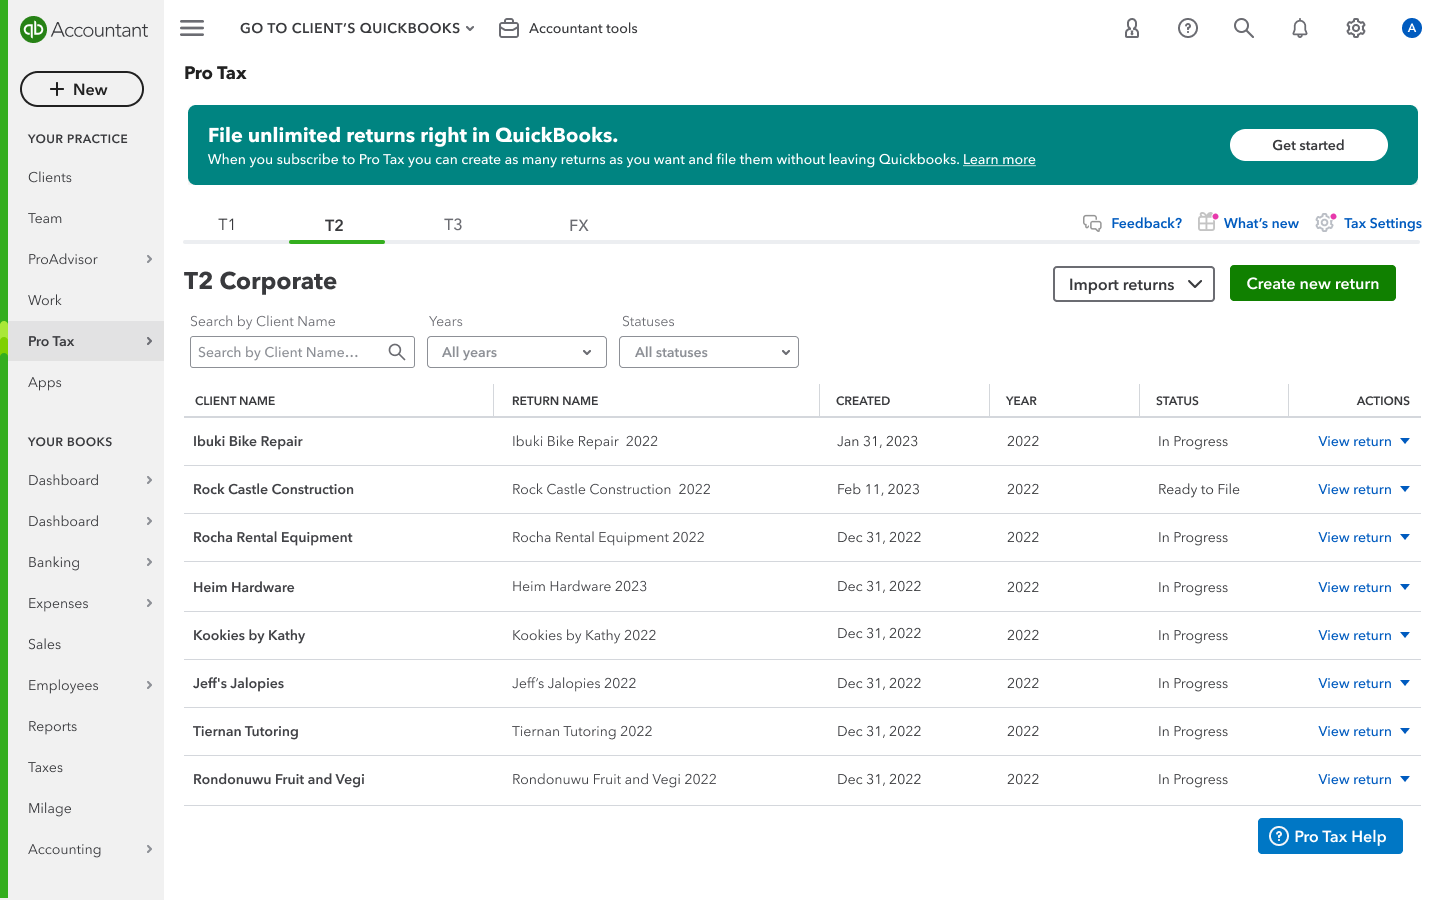Open Import returns dropdown

coord(1134,284)
